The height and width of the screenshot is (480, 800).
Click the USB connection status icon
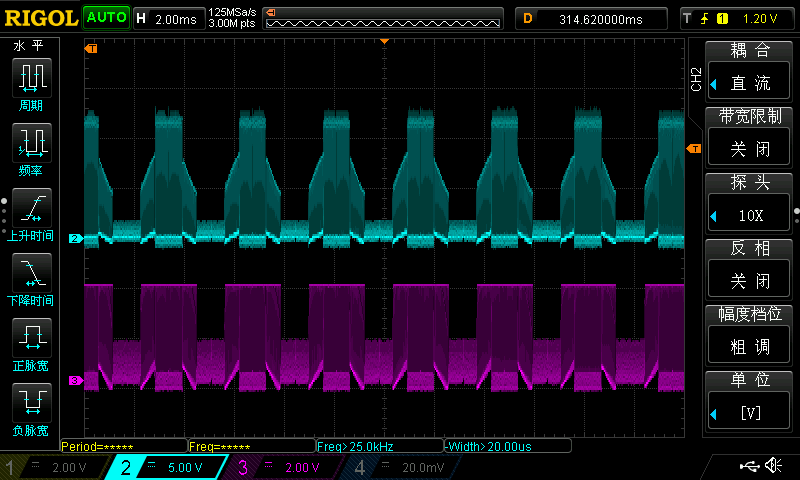pos(749,465)
